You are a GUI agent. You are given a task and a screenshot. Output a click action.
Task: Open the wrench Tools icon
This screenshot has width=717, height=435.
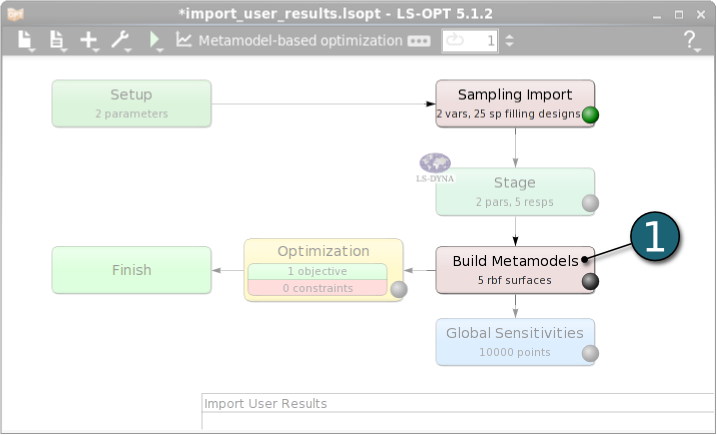(x=120, y=40)
